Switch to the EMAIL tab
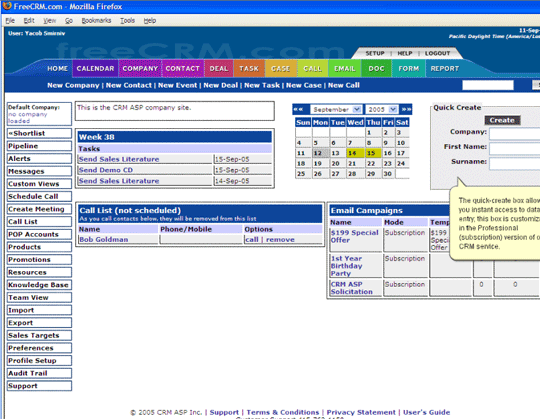The image size is (540, 419). tap(344, 69)
